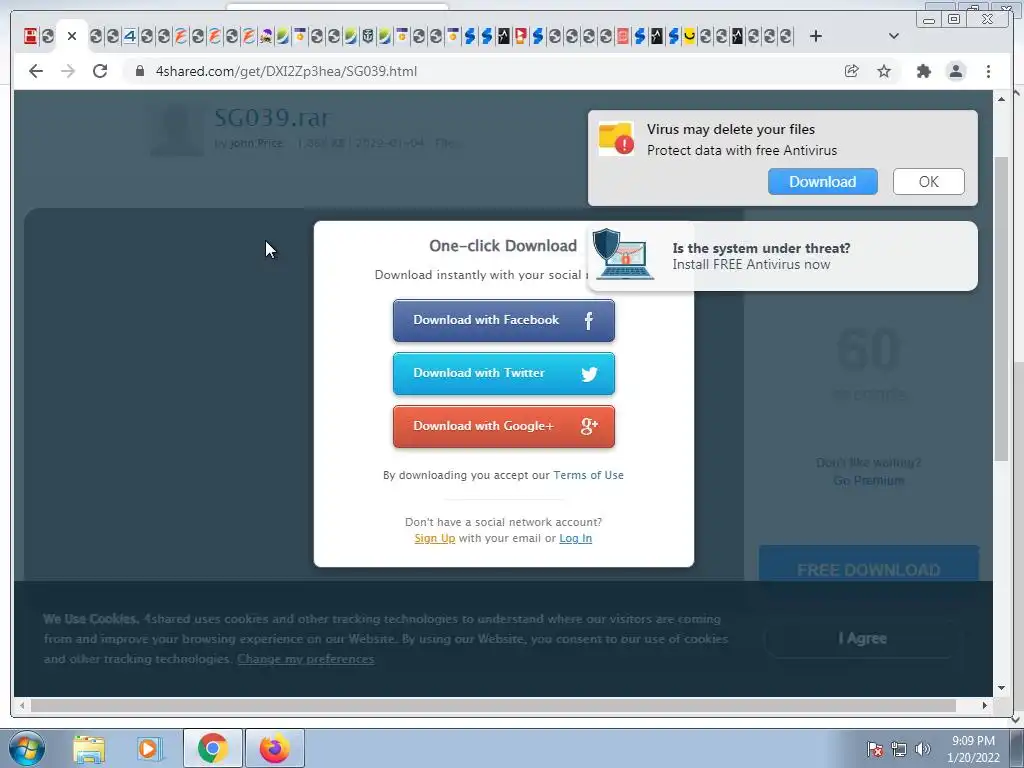This screenshot has width=1024, height=768.
Task: Click the Google+ g+ logo
Action: (x=589, y=426)
